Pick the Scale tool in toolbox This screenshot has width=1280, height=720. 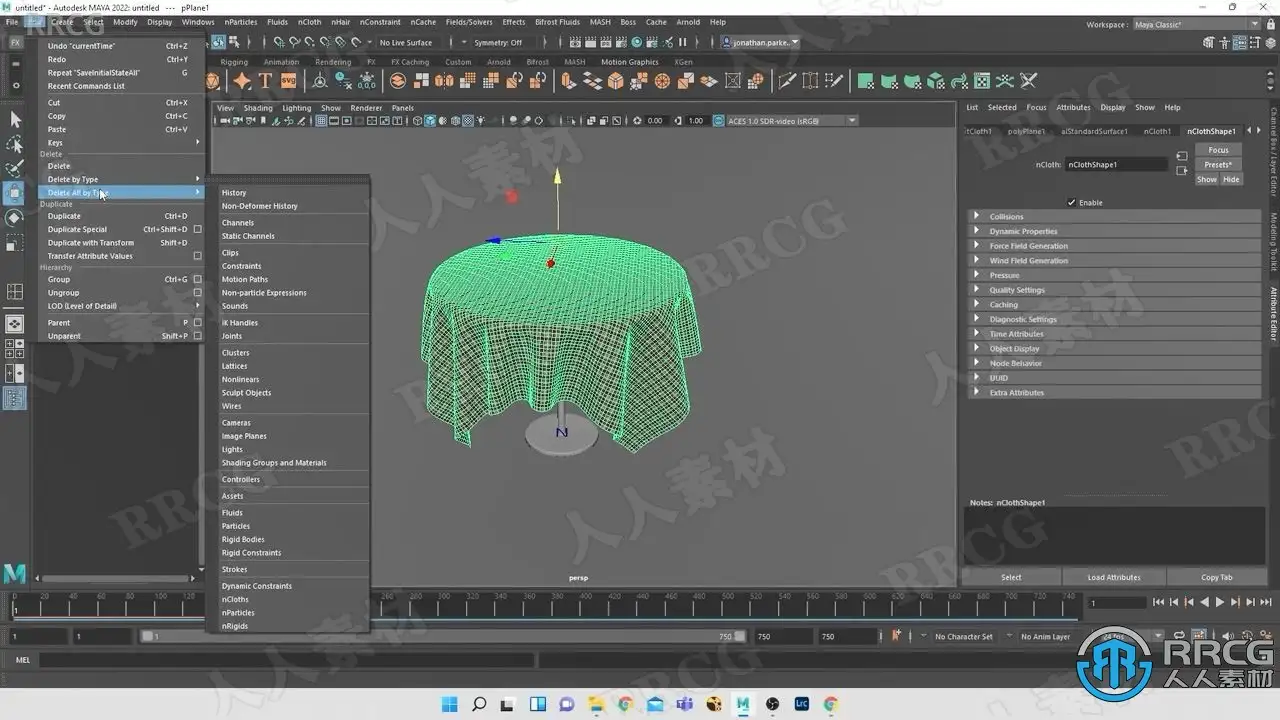pyautogui.click(x=15, y=242)
